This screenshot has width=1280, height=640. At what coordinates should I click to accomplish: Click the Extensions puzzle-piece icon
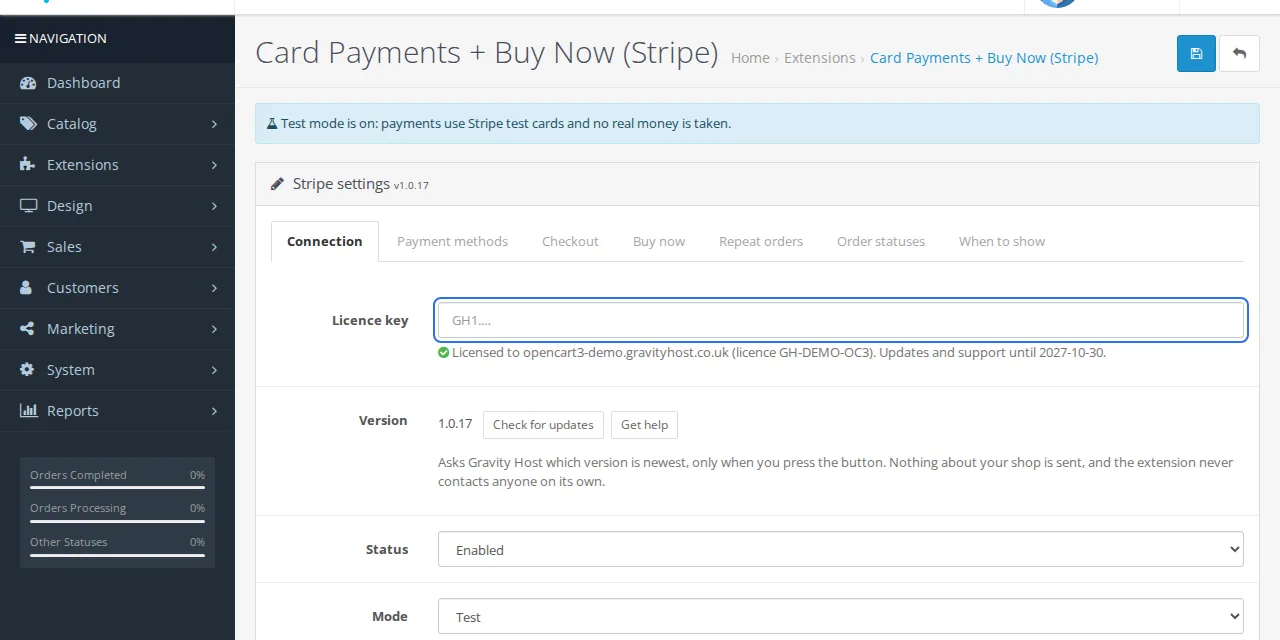coord(28,165)
